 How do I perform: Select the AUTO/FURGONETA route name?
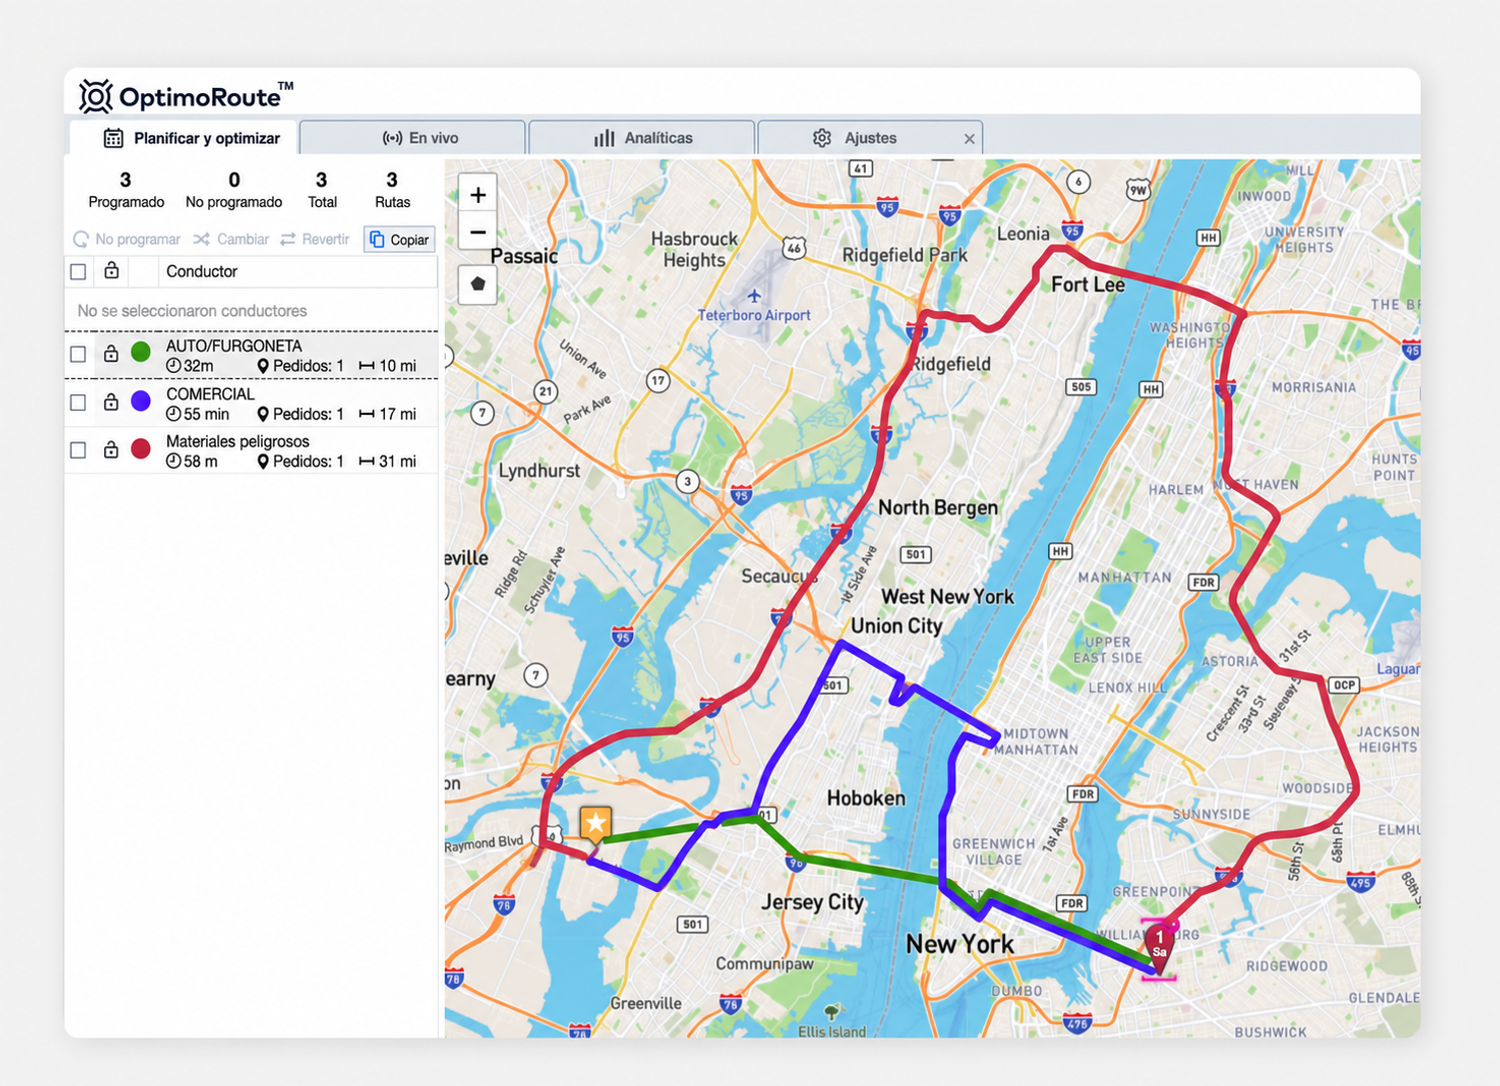234,346
